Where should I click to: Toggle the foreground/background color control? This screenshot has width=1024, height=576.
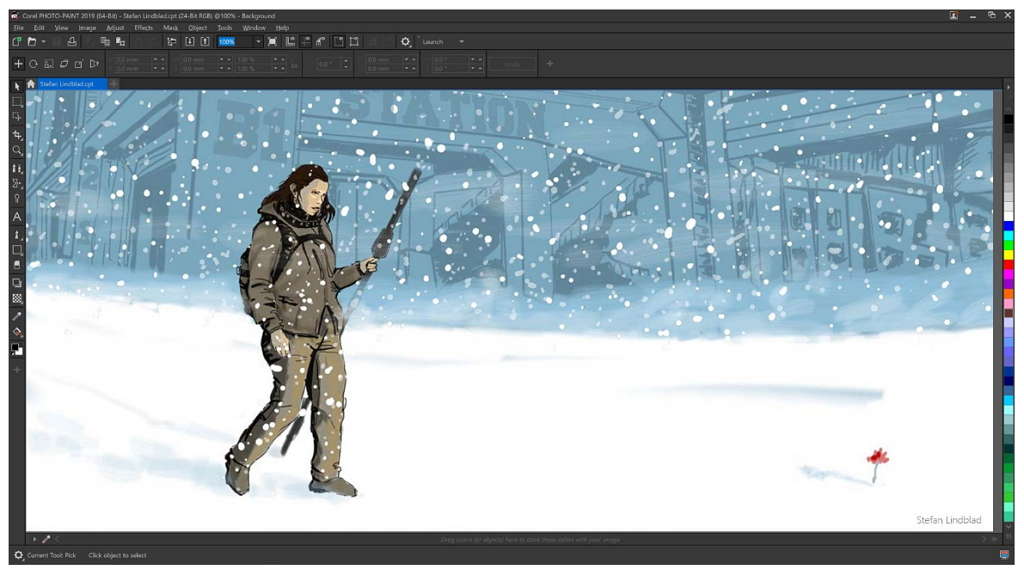pos(17,349)
